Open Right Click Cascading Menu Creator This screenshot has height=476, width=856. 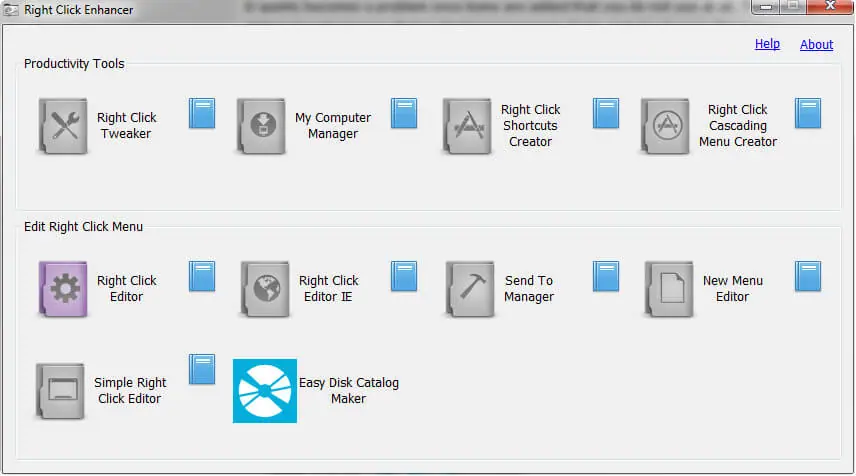(665, 126)
